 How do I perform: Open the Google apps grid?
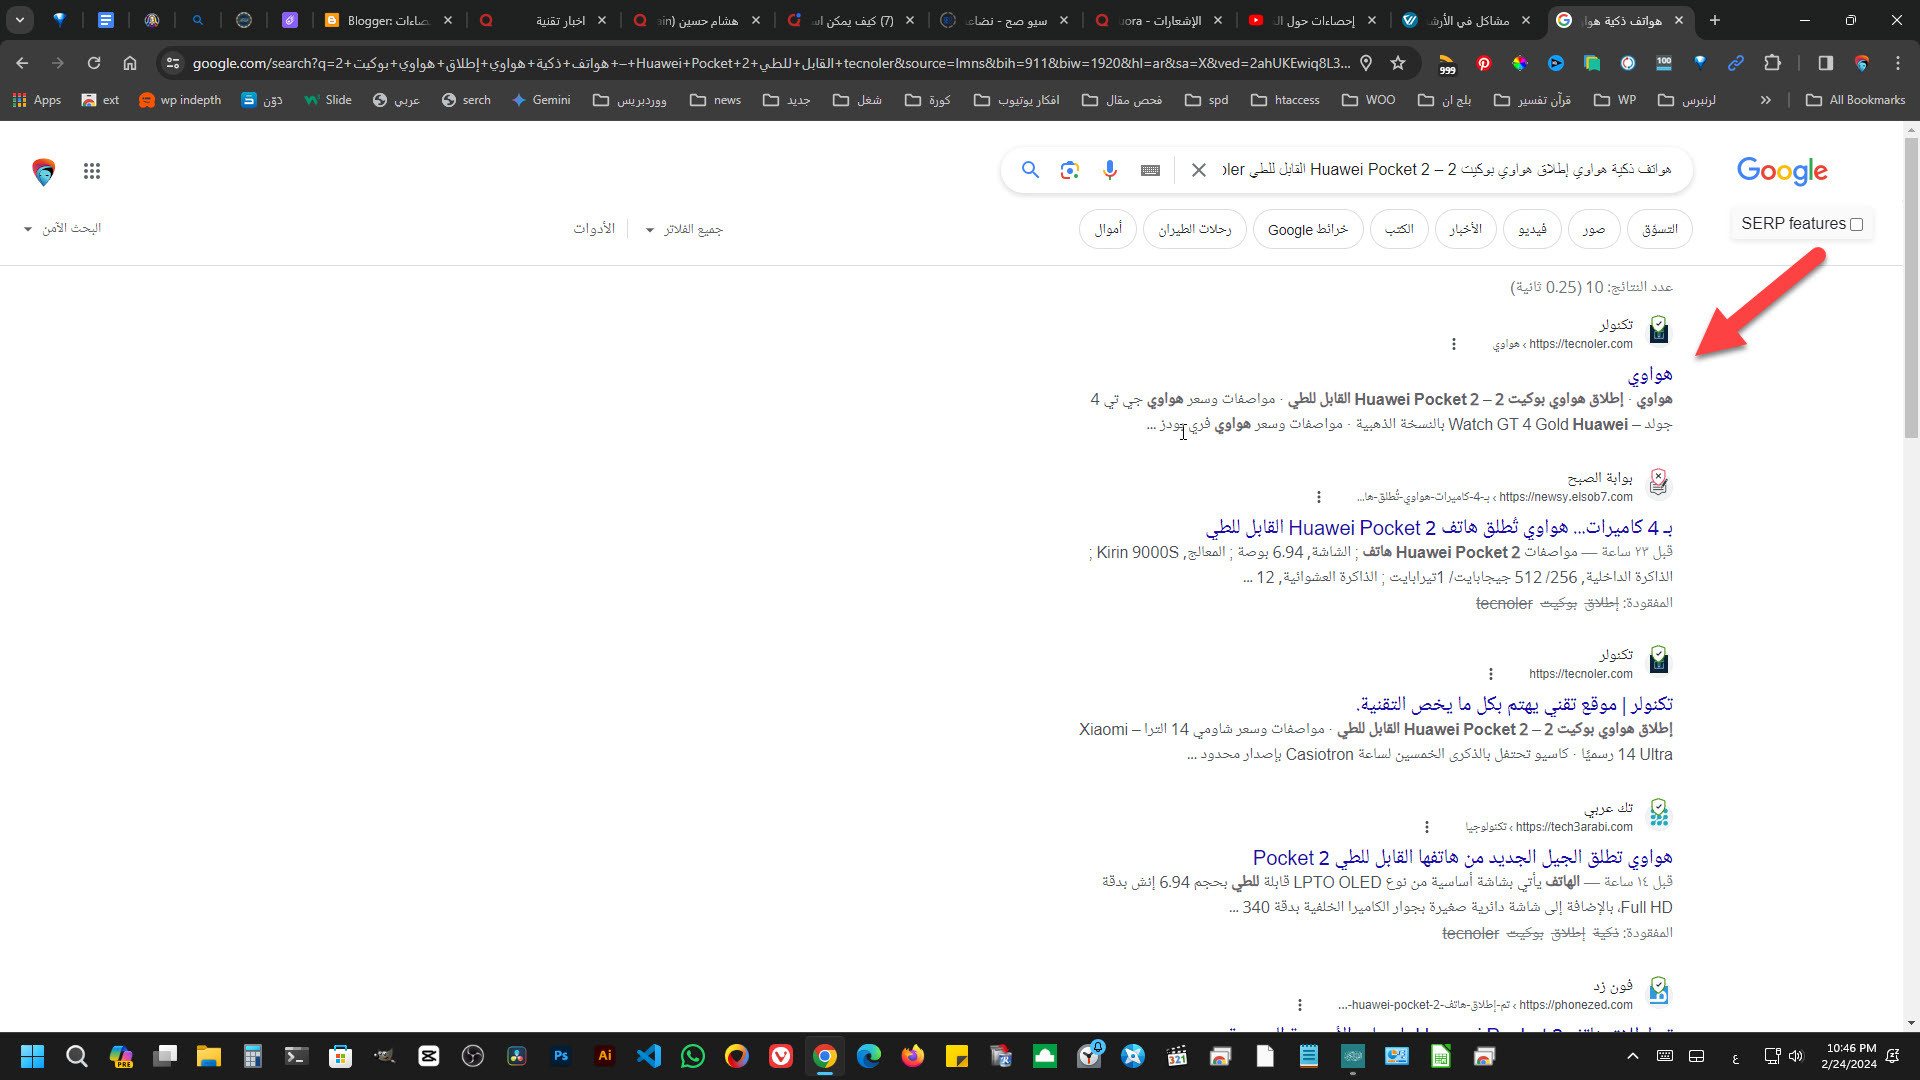point(92,171)
